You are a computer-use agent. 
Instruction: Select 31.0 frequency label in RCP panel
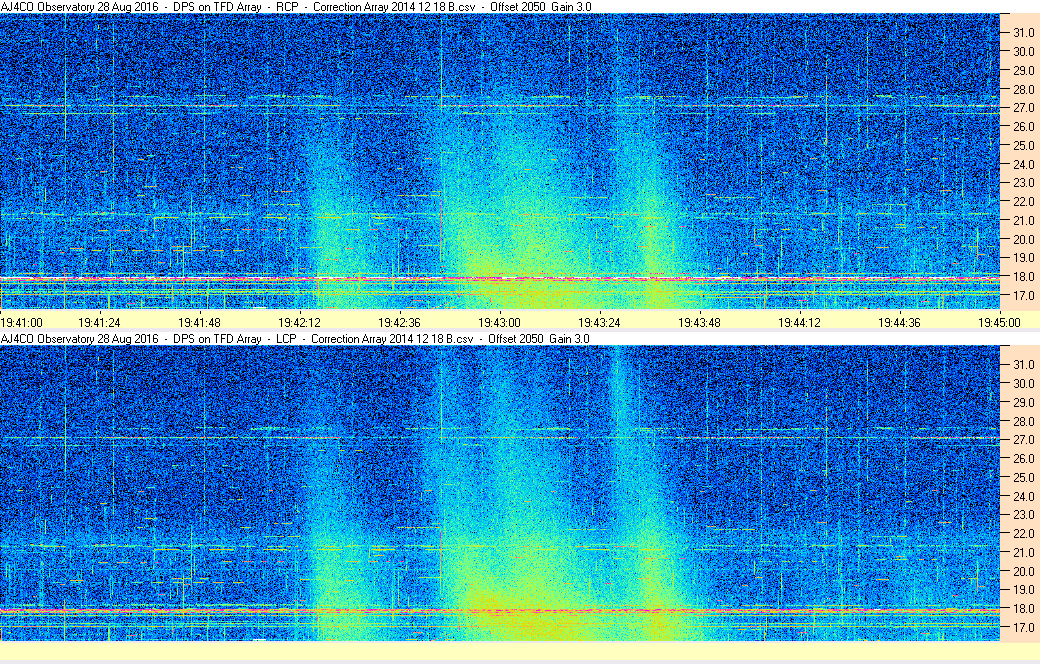click(1023, 33)
